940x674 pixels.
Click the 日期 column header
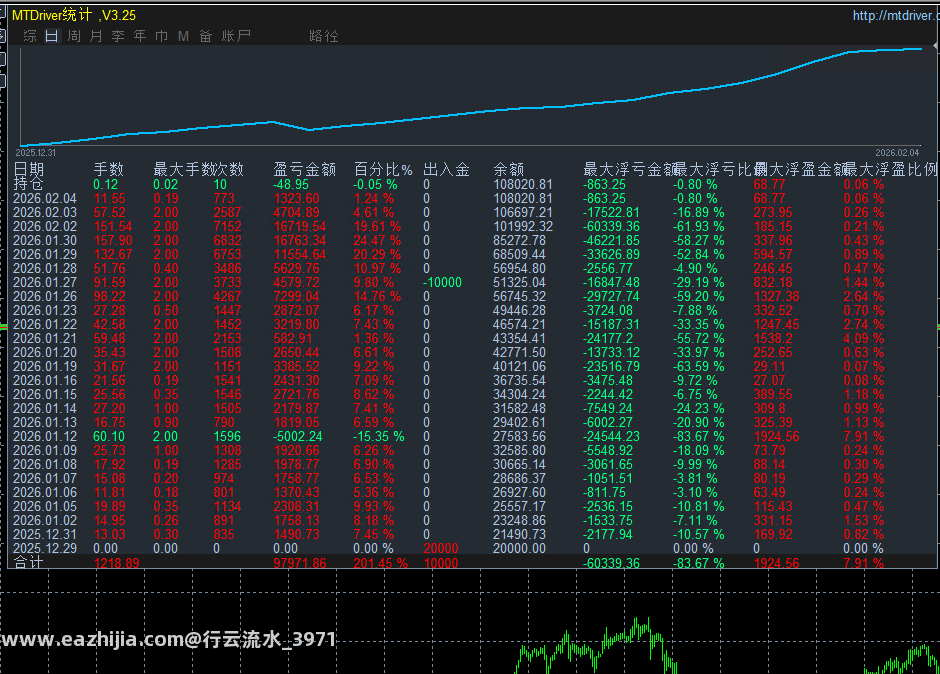pyautogui.click(x=29, y=170)
